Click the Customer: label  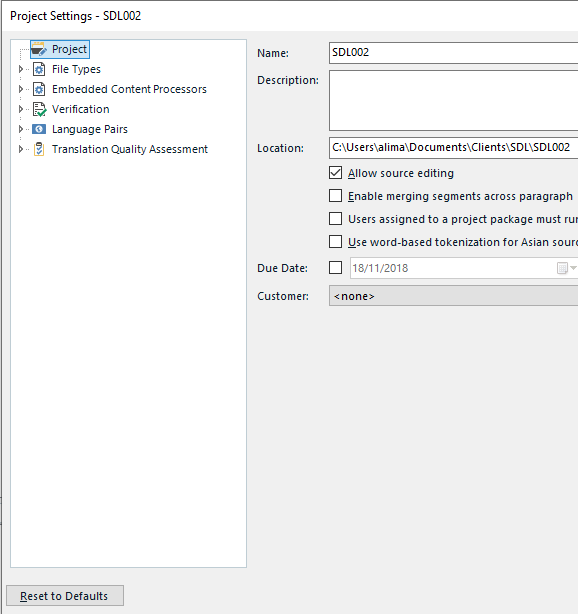pos(283,296)
